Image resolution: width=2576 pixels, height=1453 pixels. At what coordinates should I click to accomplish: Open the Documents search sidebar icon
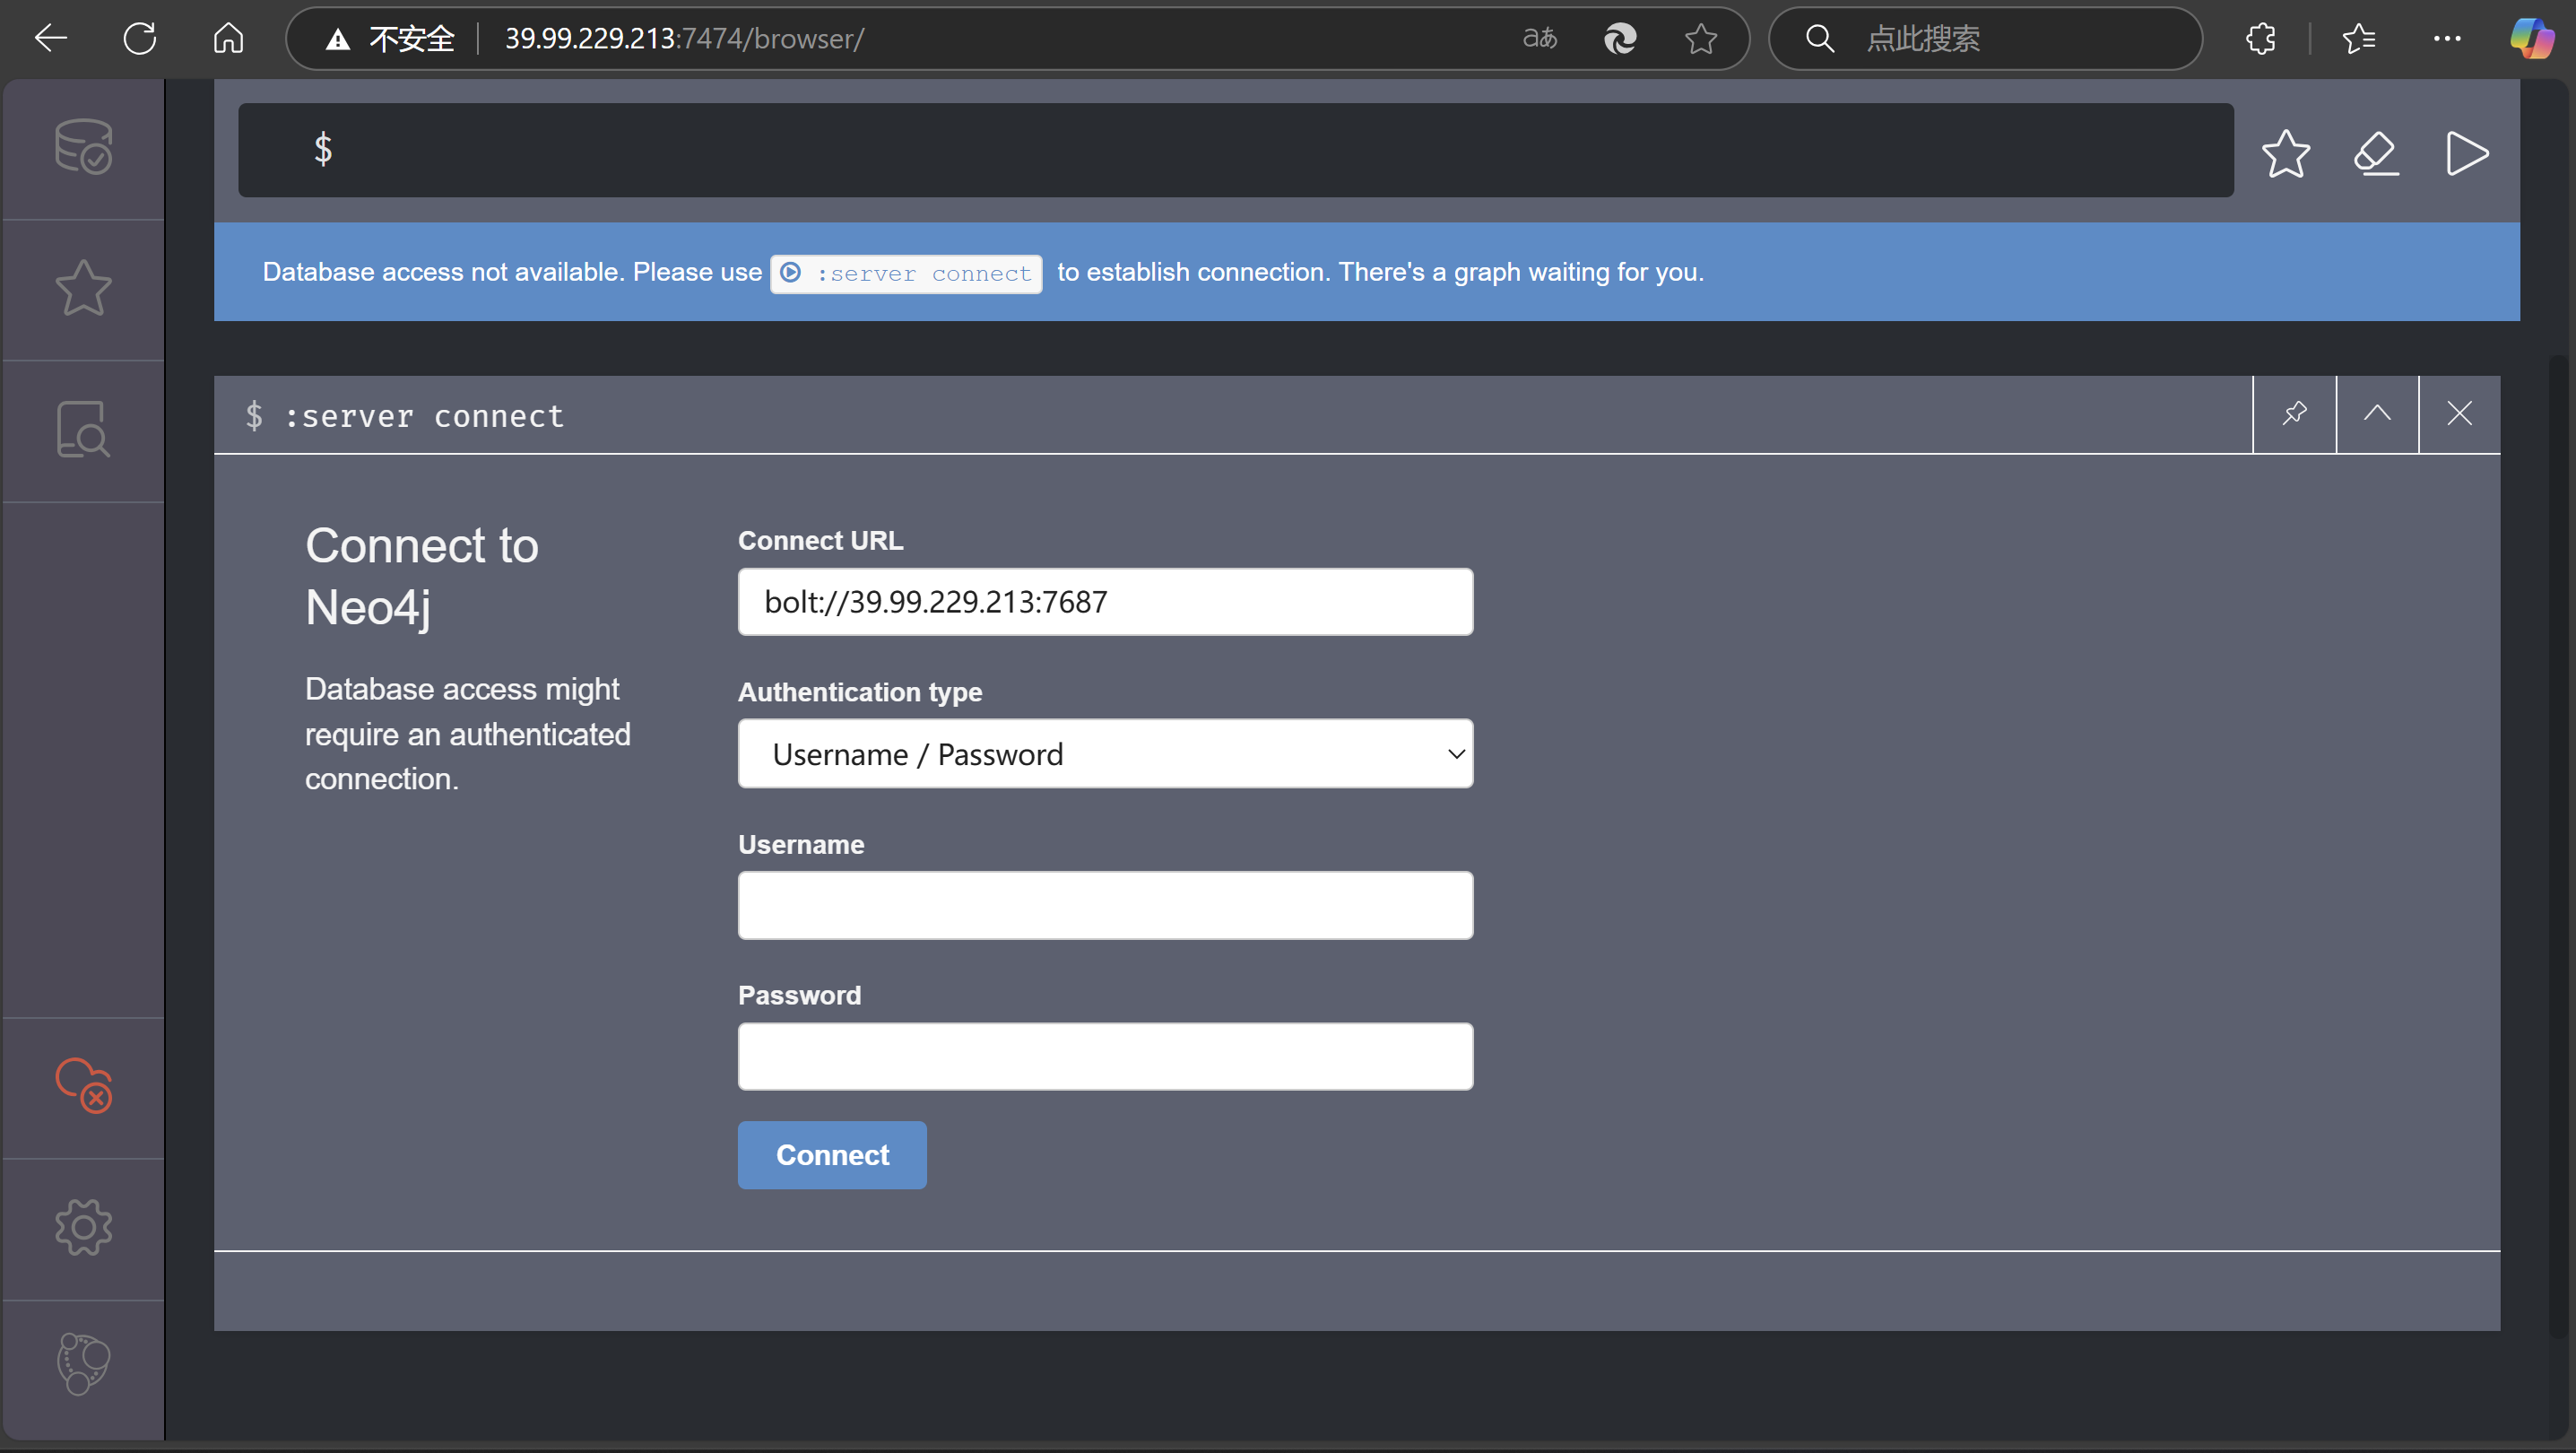83,430
